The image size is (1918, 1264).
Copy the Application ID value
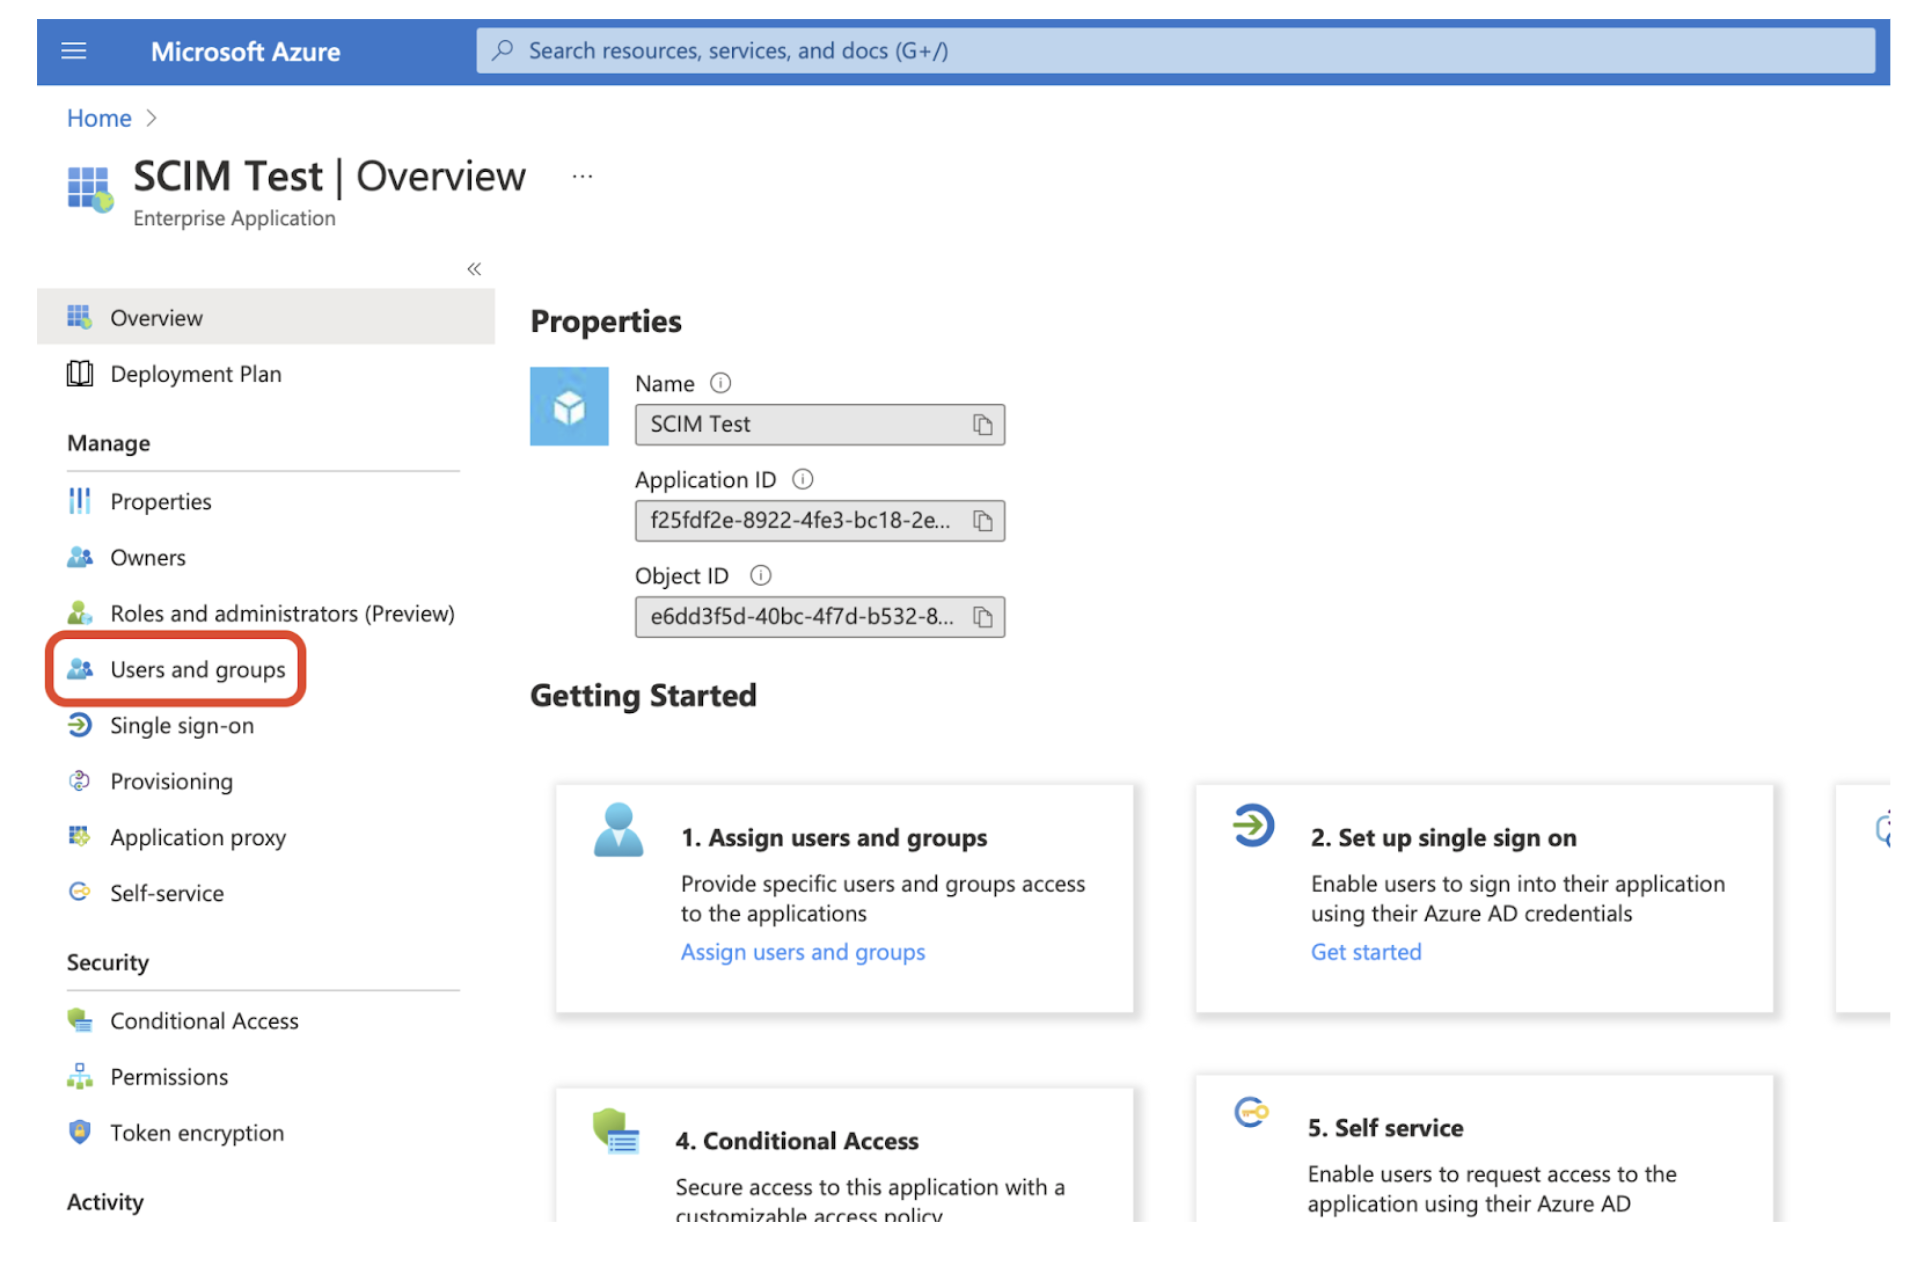click(x=983, y=521)
